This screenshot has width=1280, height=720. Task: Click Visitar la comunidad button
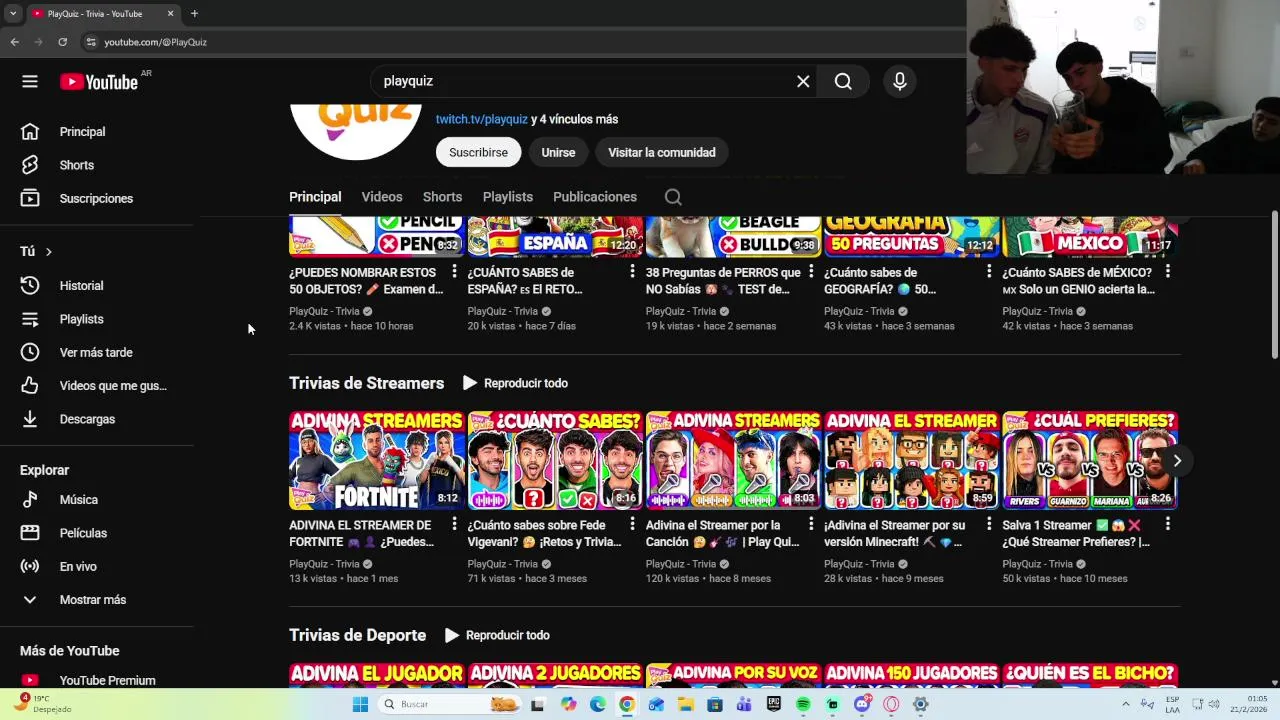point(662,152)
